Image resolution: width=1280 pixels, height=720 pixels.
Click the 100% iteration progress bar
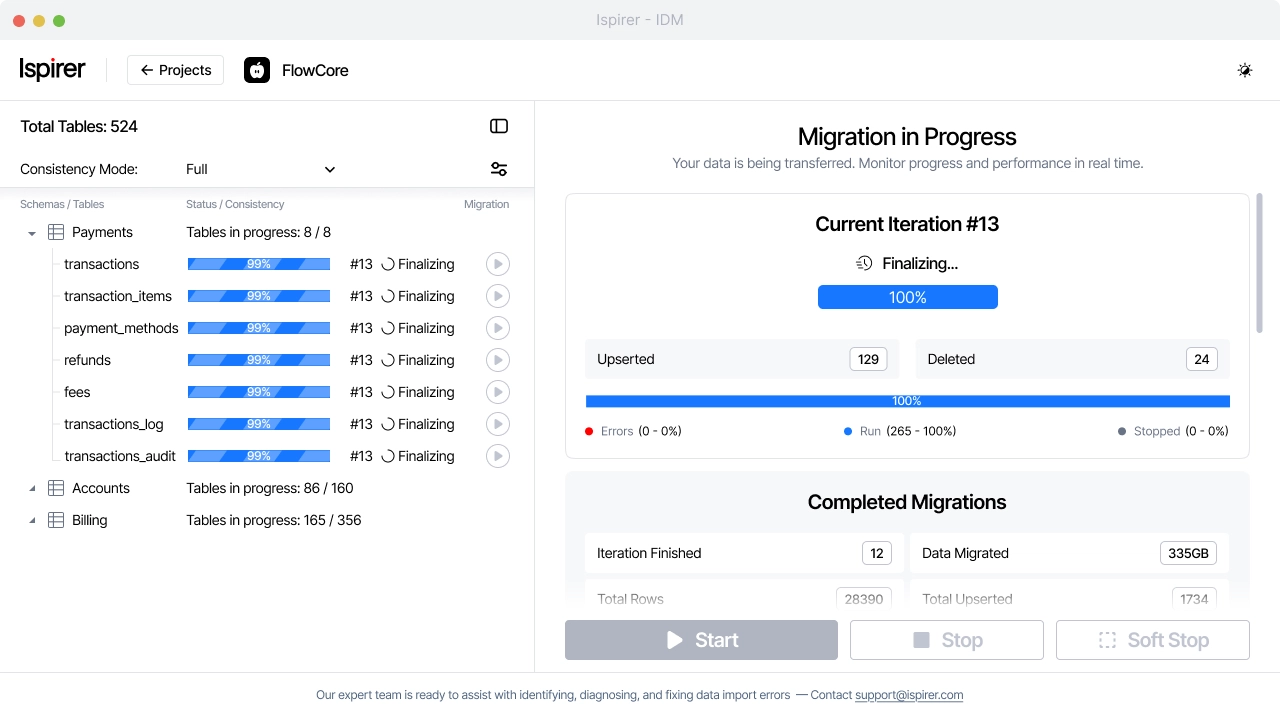[907, 297]
